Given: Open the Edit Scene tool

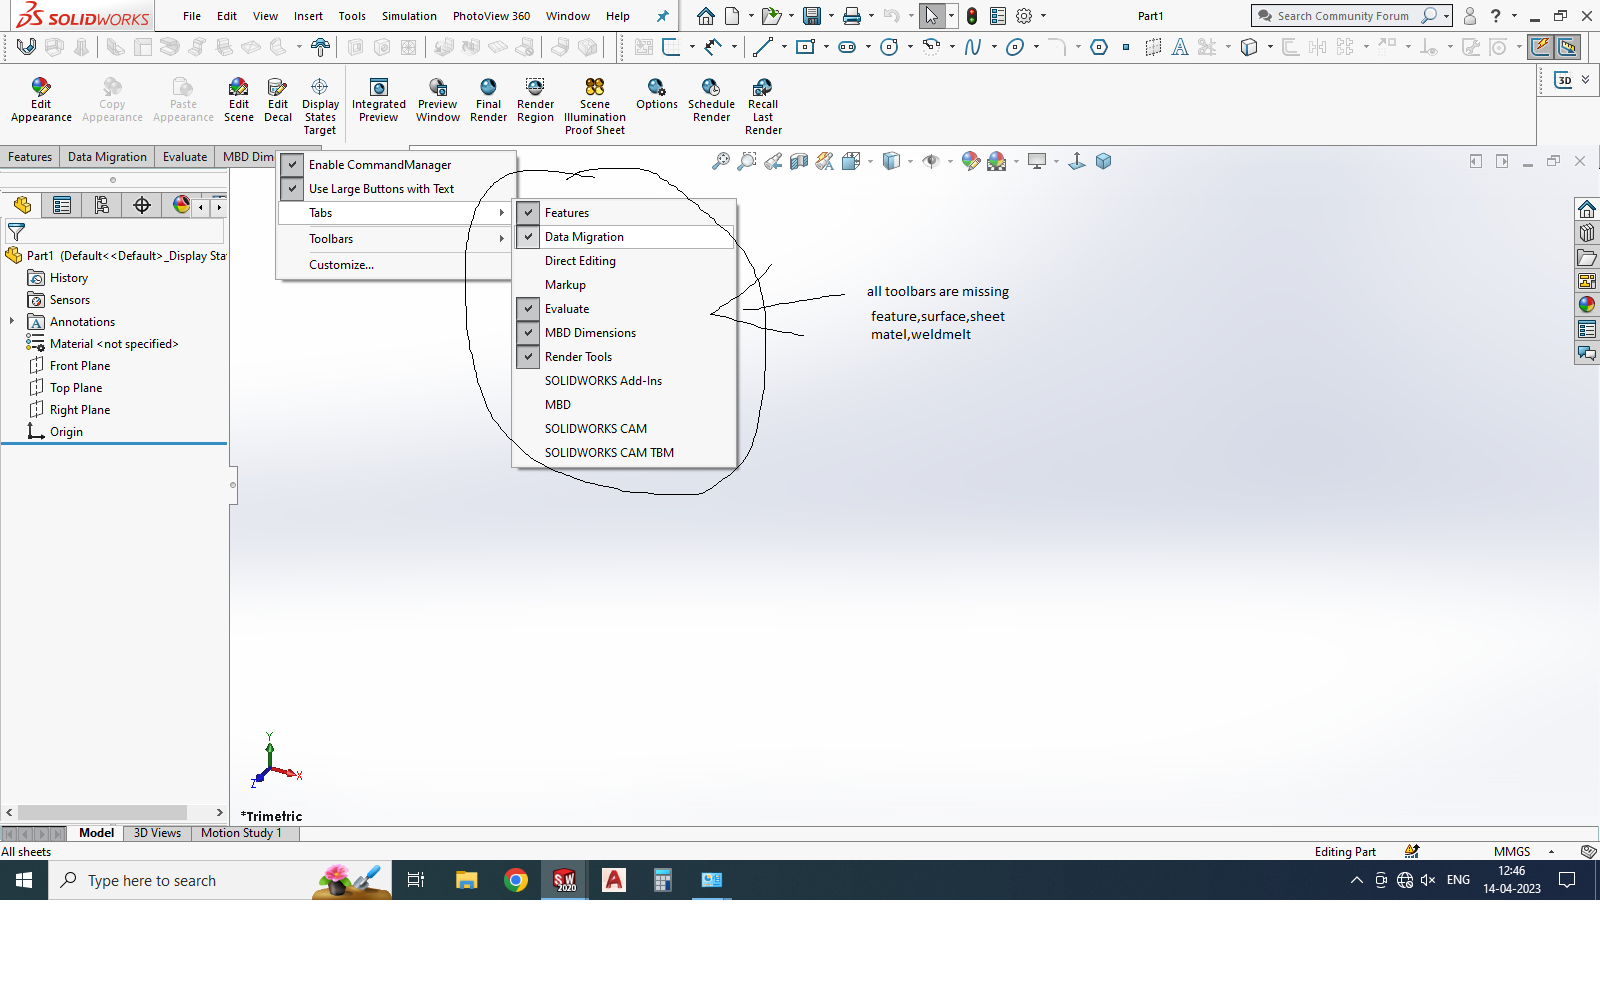Looking at the screenshot, I should 239,100.
